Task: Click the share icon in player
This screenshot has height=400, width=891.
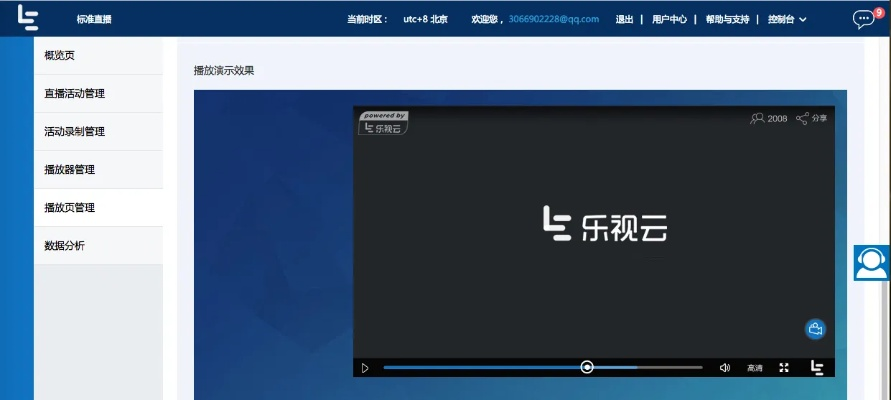Action: 802,118
